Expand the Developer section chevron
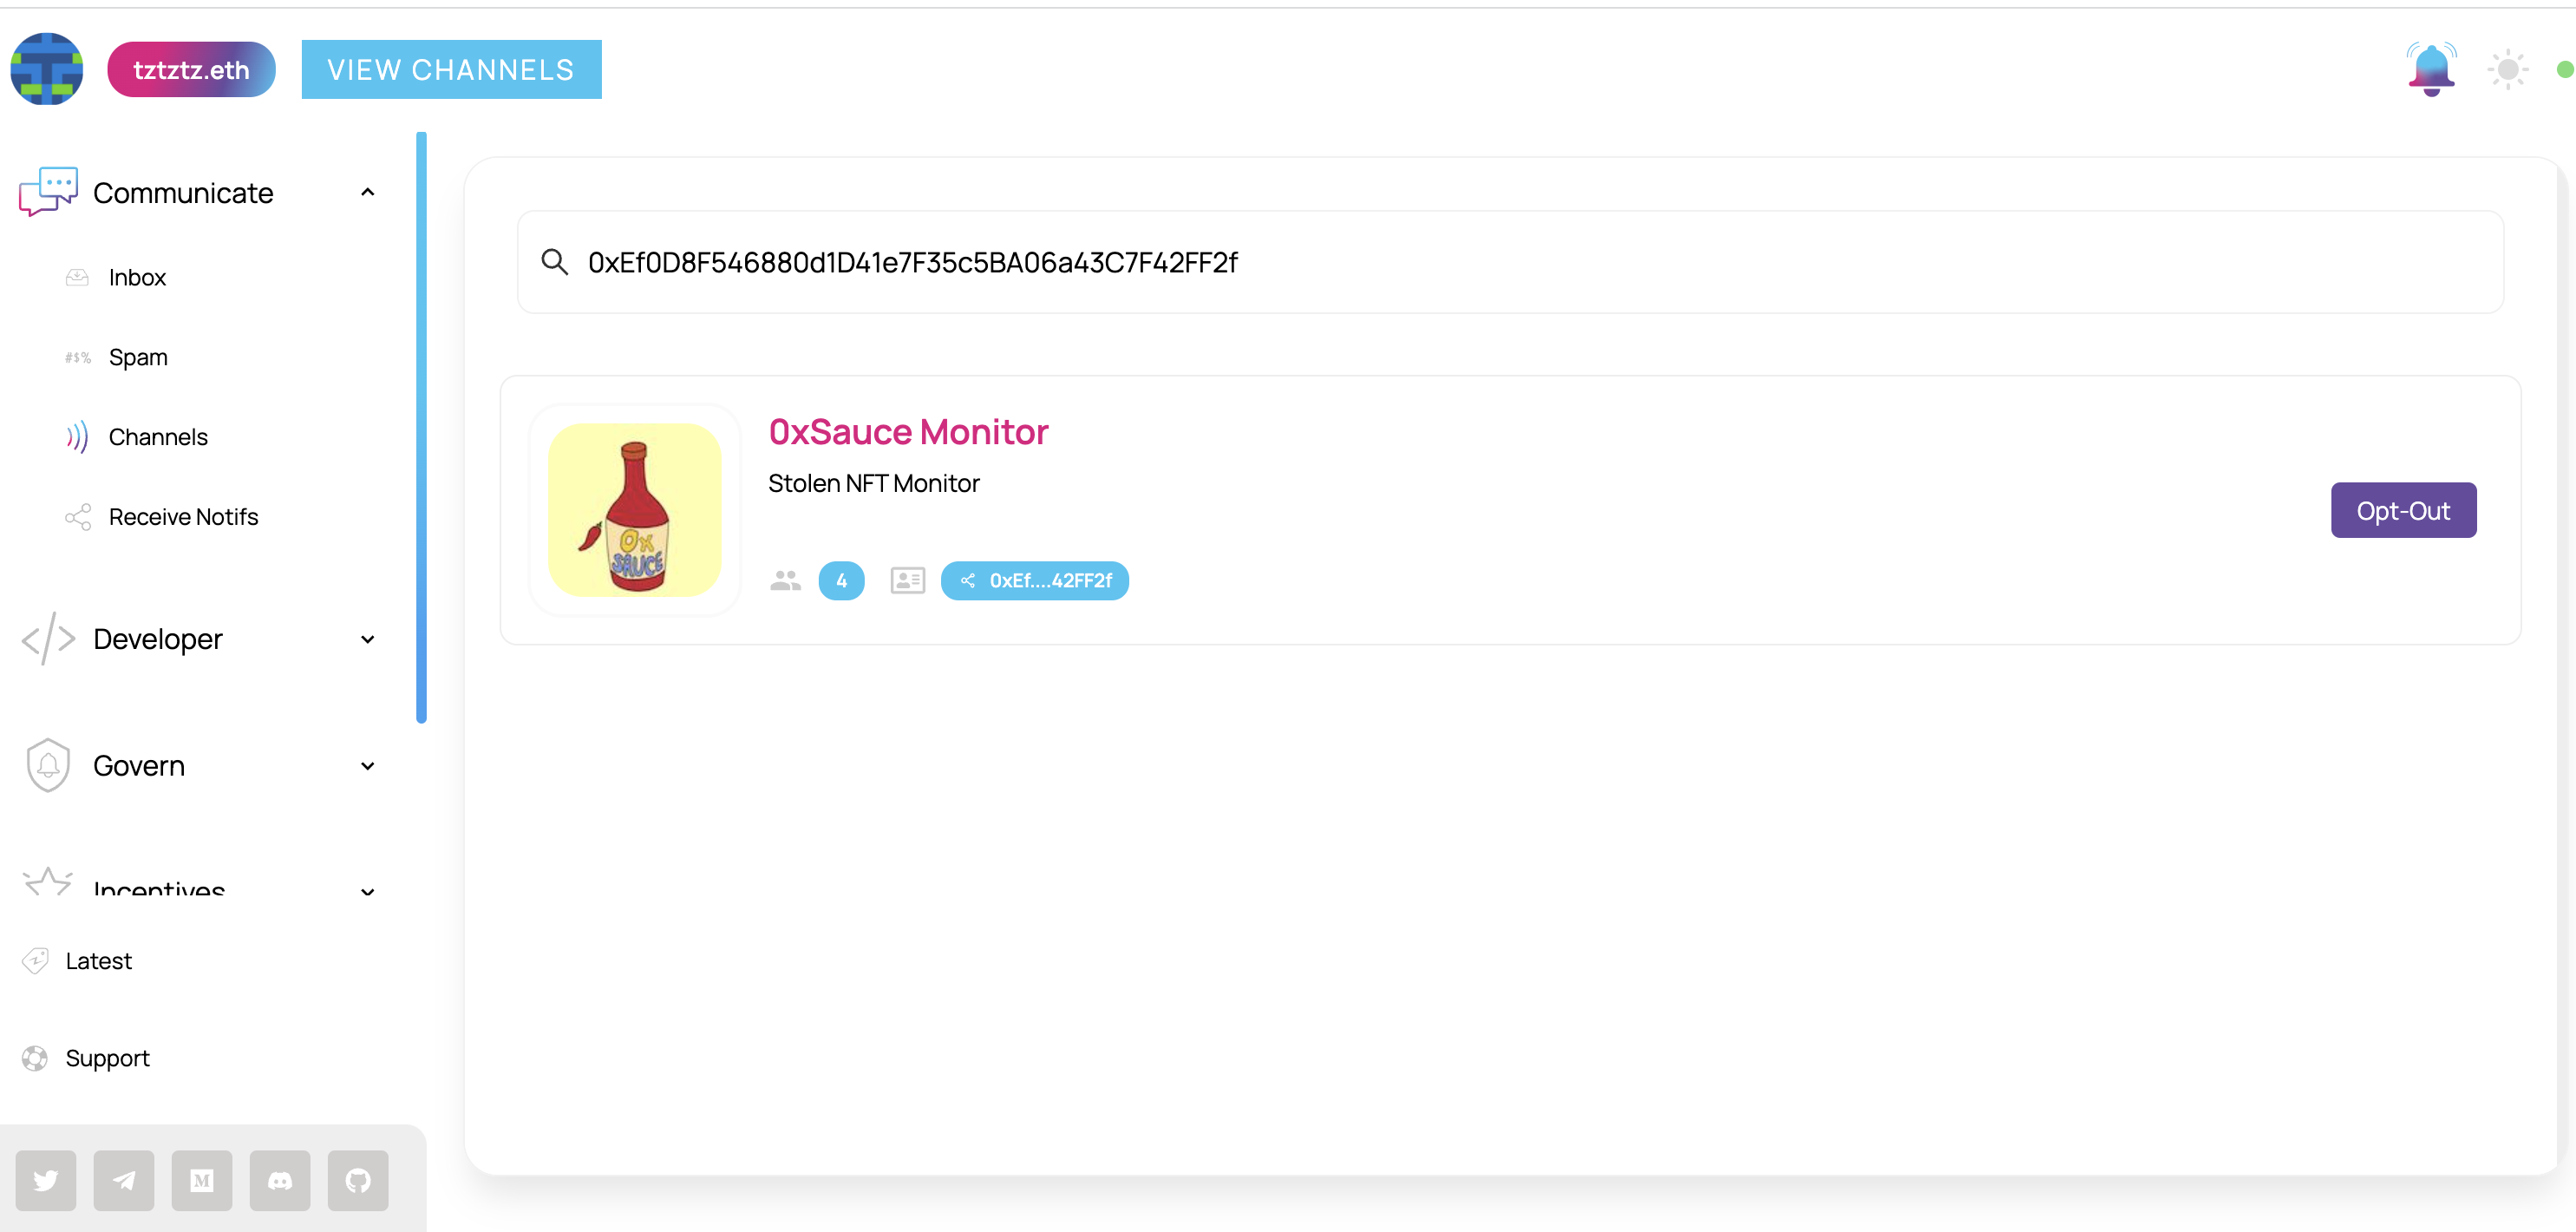2576x1232 pixels. pyautogui.click(x=367, y=639)
